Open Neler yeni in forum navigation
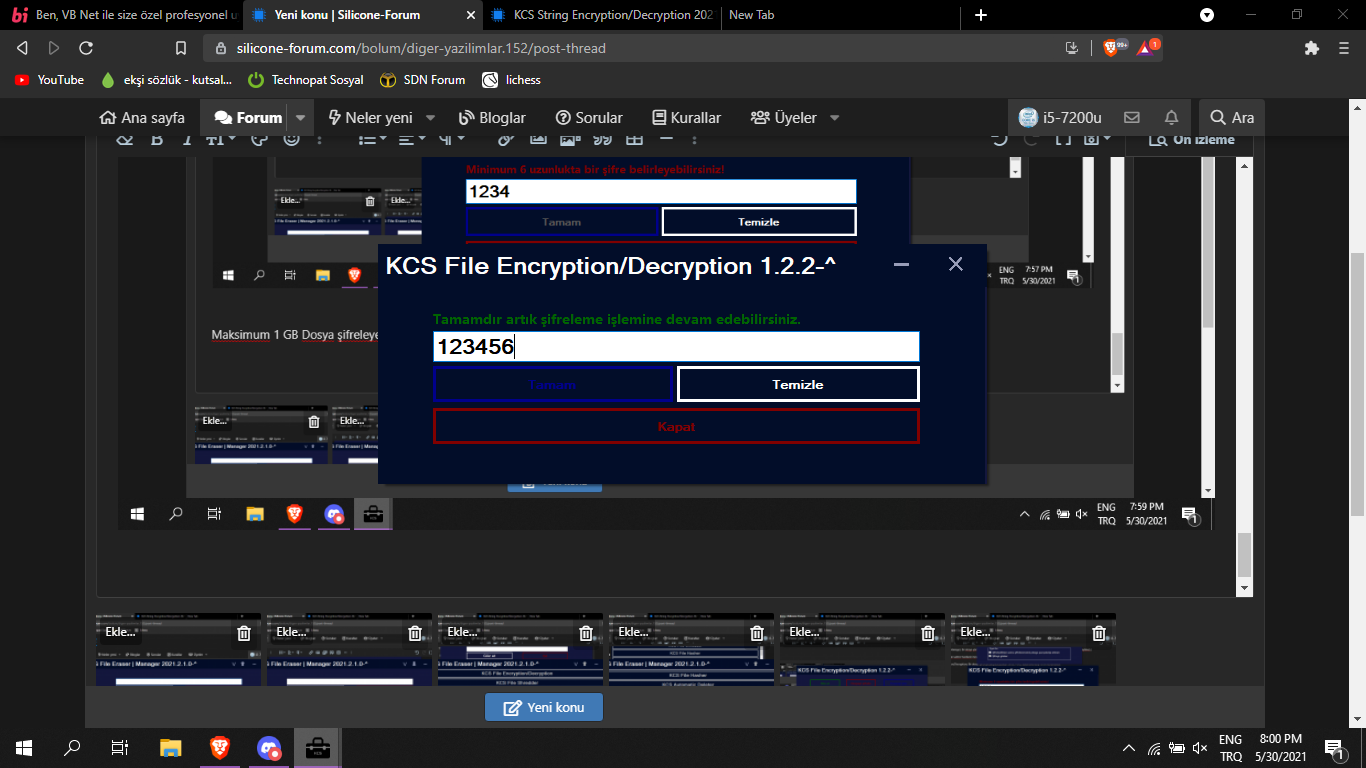1366x768 pixels. coord(370,118)
